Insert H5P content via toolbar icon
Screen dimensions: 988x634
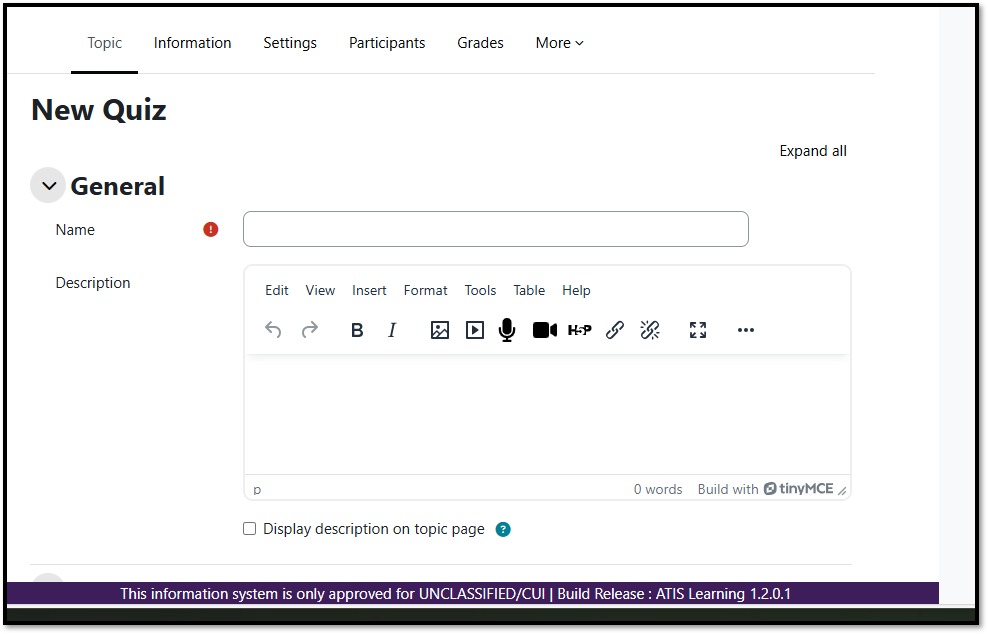tap(580, 330)
